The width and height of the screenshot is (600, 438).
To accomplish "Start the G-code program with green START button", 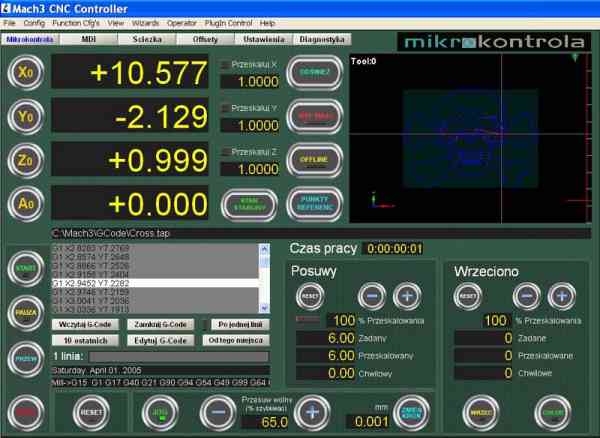I will (x=26, y=269).
